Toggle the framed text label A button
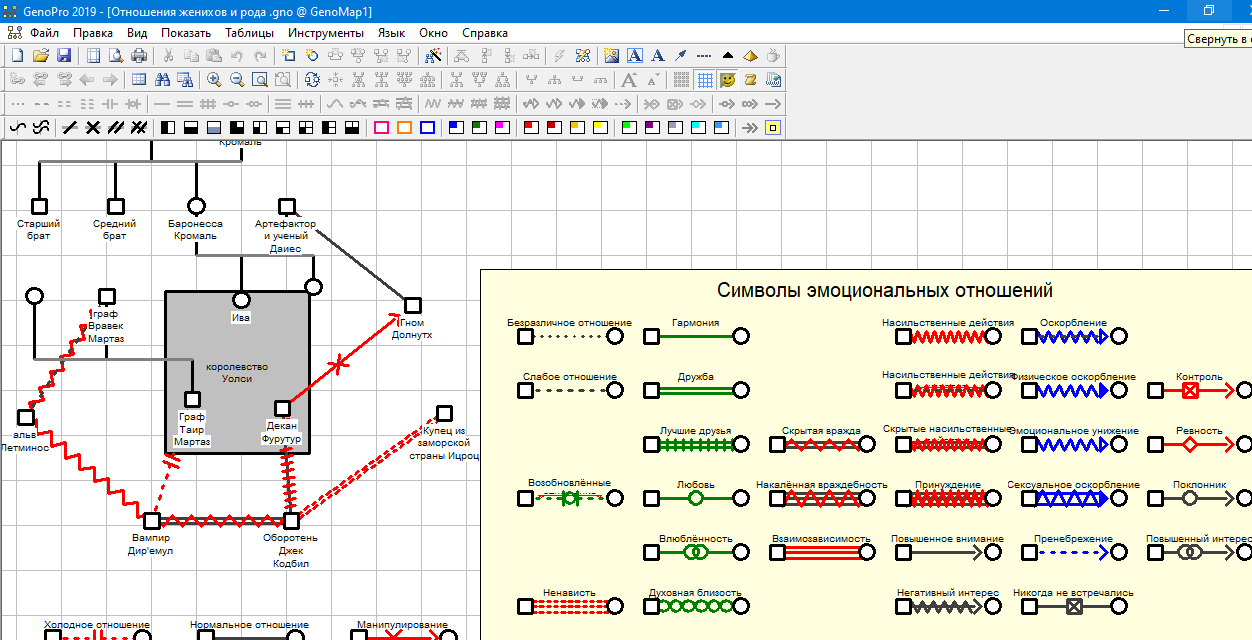The image size is (1252, 640). 634,56
